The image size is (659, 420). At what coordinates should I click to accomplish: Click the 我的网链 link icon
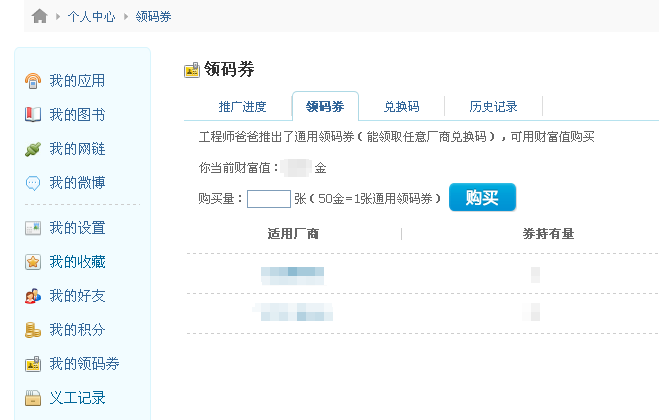click(x=33, y=149)
